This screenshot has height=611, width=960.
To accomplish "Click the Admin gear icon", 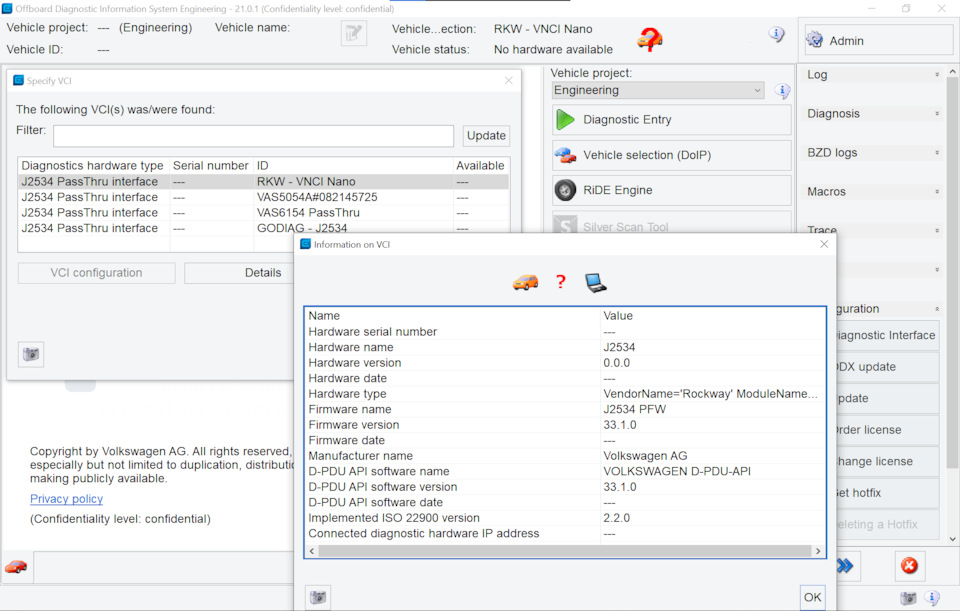I will tap(814, 40).
